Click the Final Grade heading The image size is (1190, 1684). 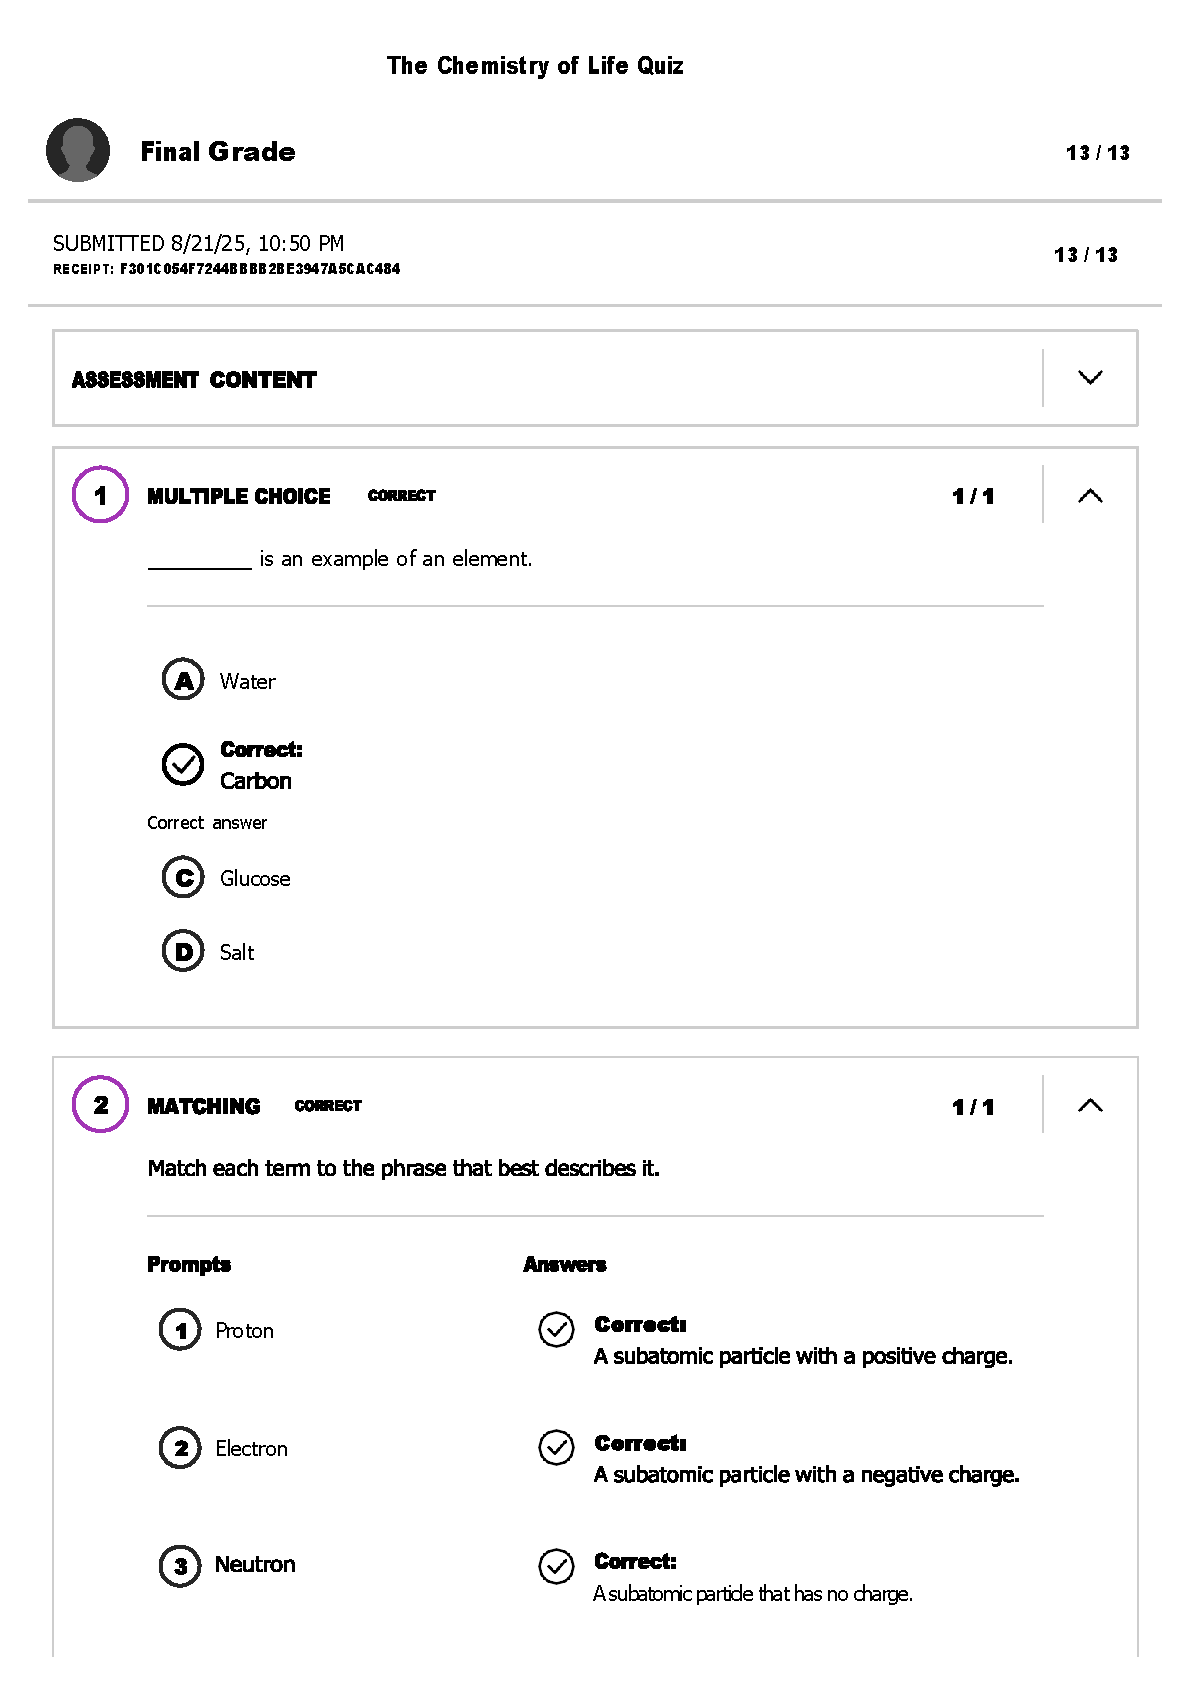point(218,152)
